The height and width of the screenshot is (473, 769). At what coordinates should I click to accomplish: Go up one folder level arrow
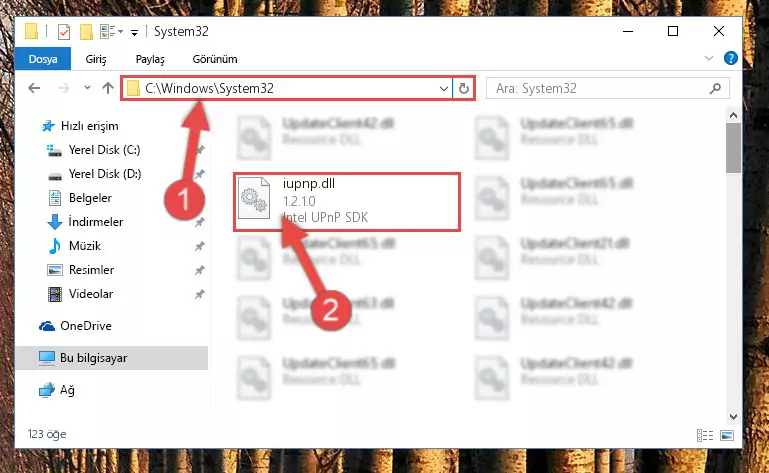[x=108, y=88]
